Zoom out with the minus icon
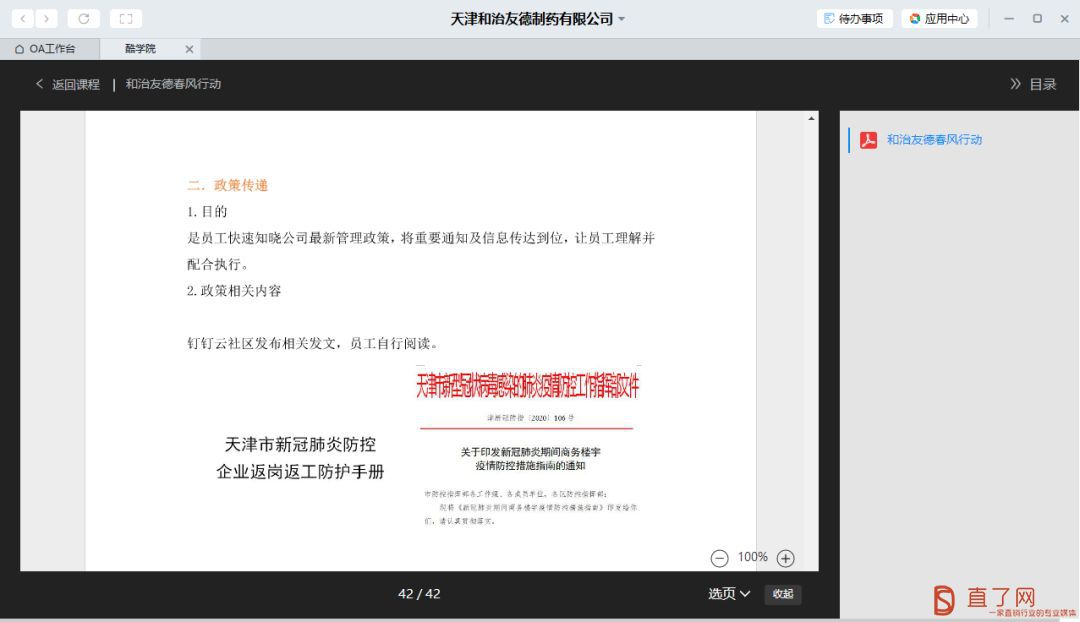 tap(719, 558)
